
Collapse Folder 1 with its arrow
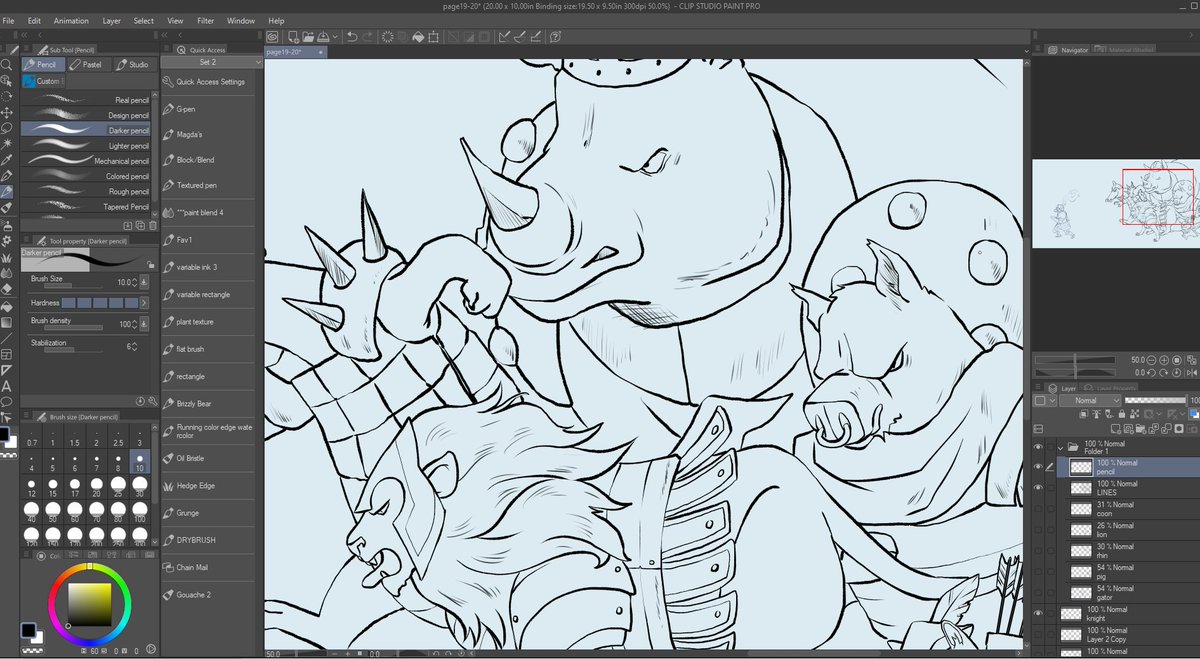tap(1061, 446)
